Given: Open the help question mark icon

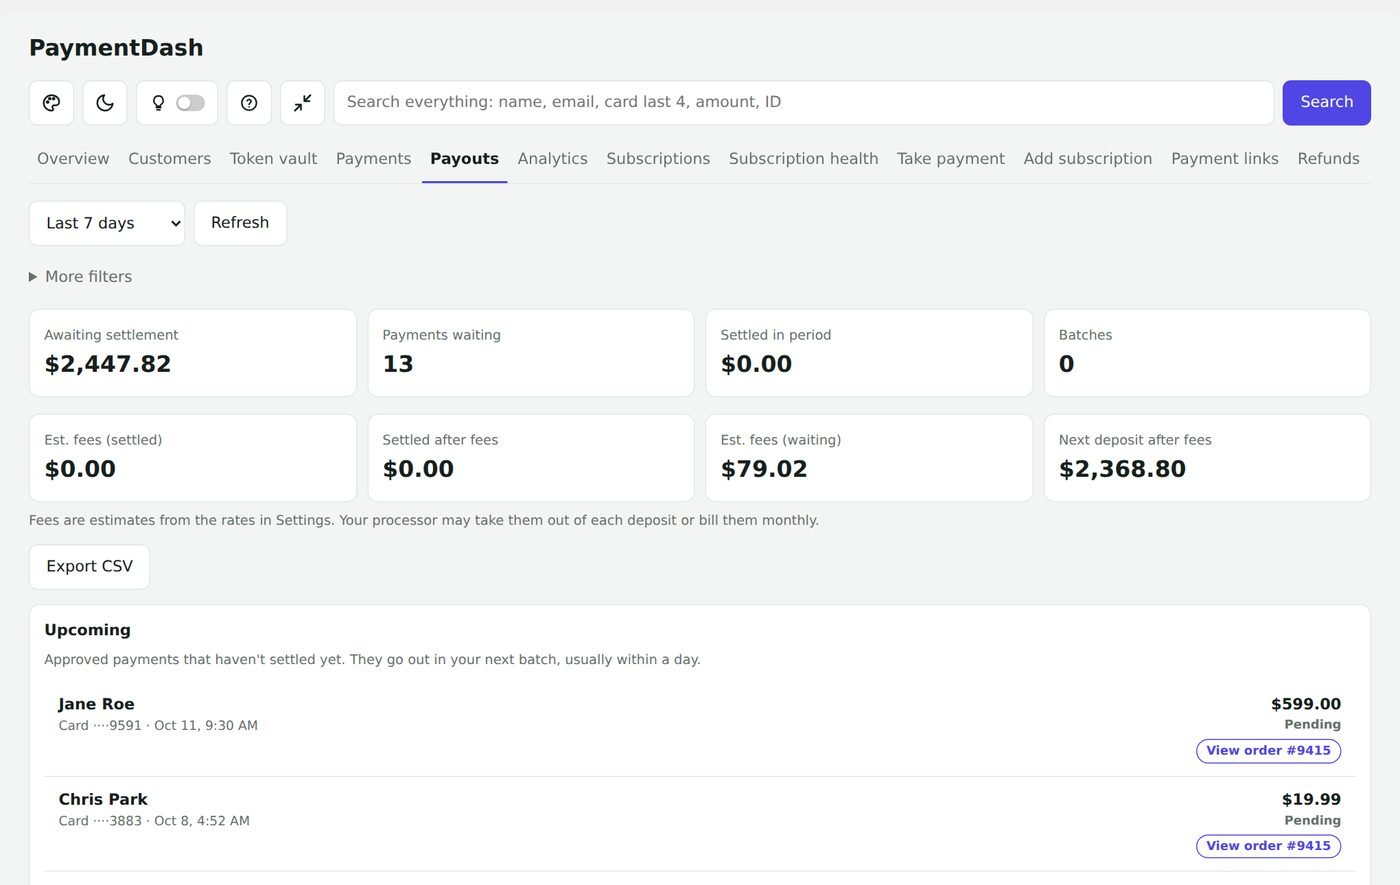Looking at the screenshot, I should 249,103.
